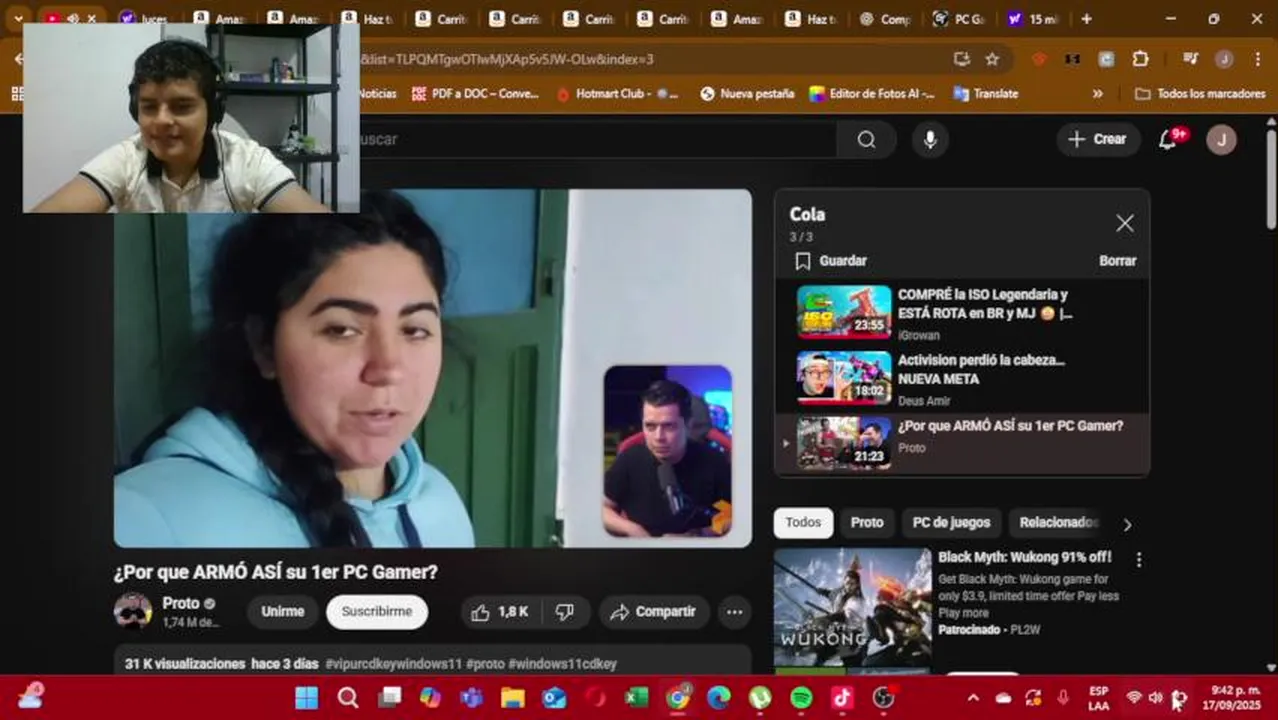Open a new browser tab with plus

(x=1086, y=19)
